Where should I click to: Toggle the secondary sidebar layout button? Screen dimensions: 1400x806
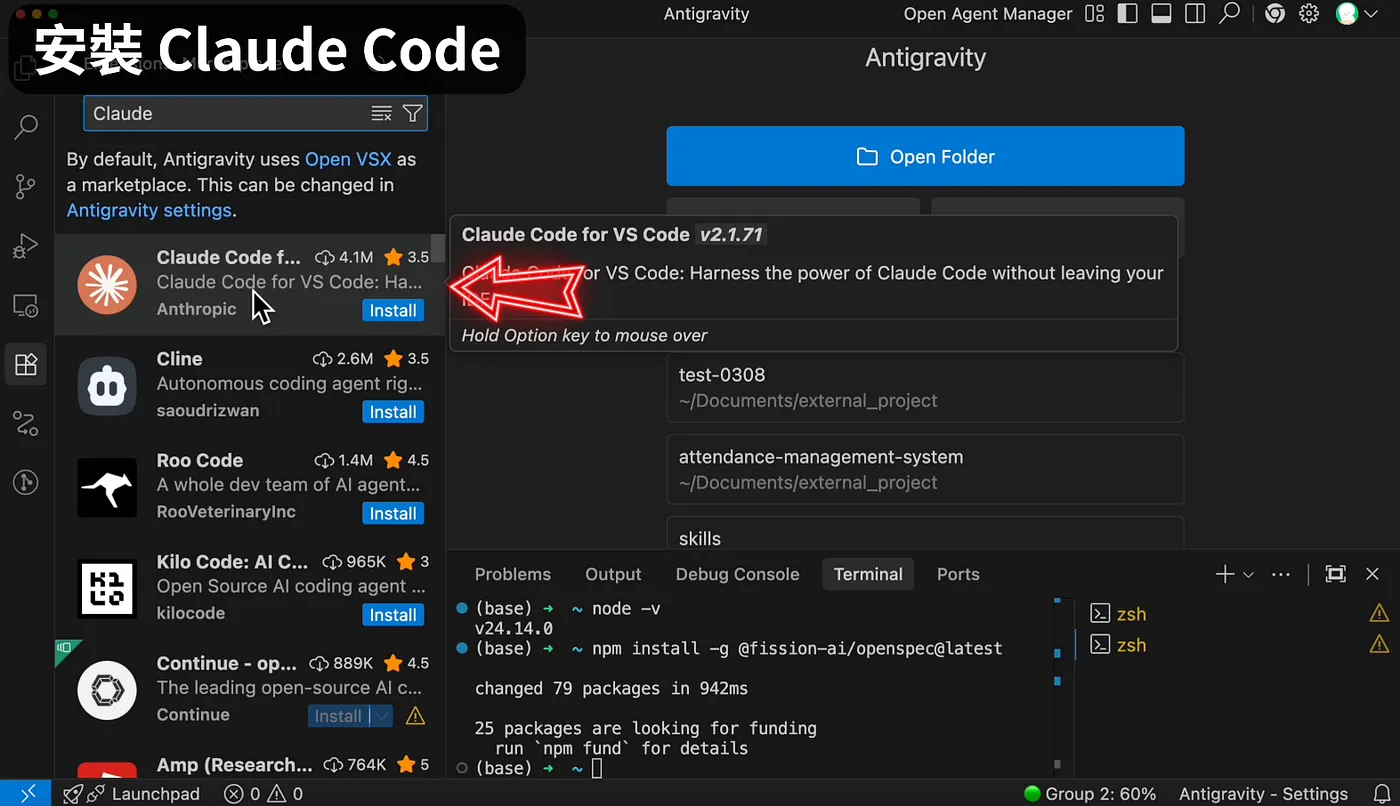click(1194, 13)
